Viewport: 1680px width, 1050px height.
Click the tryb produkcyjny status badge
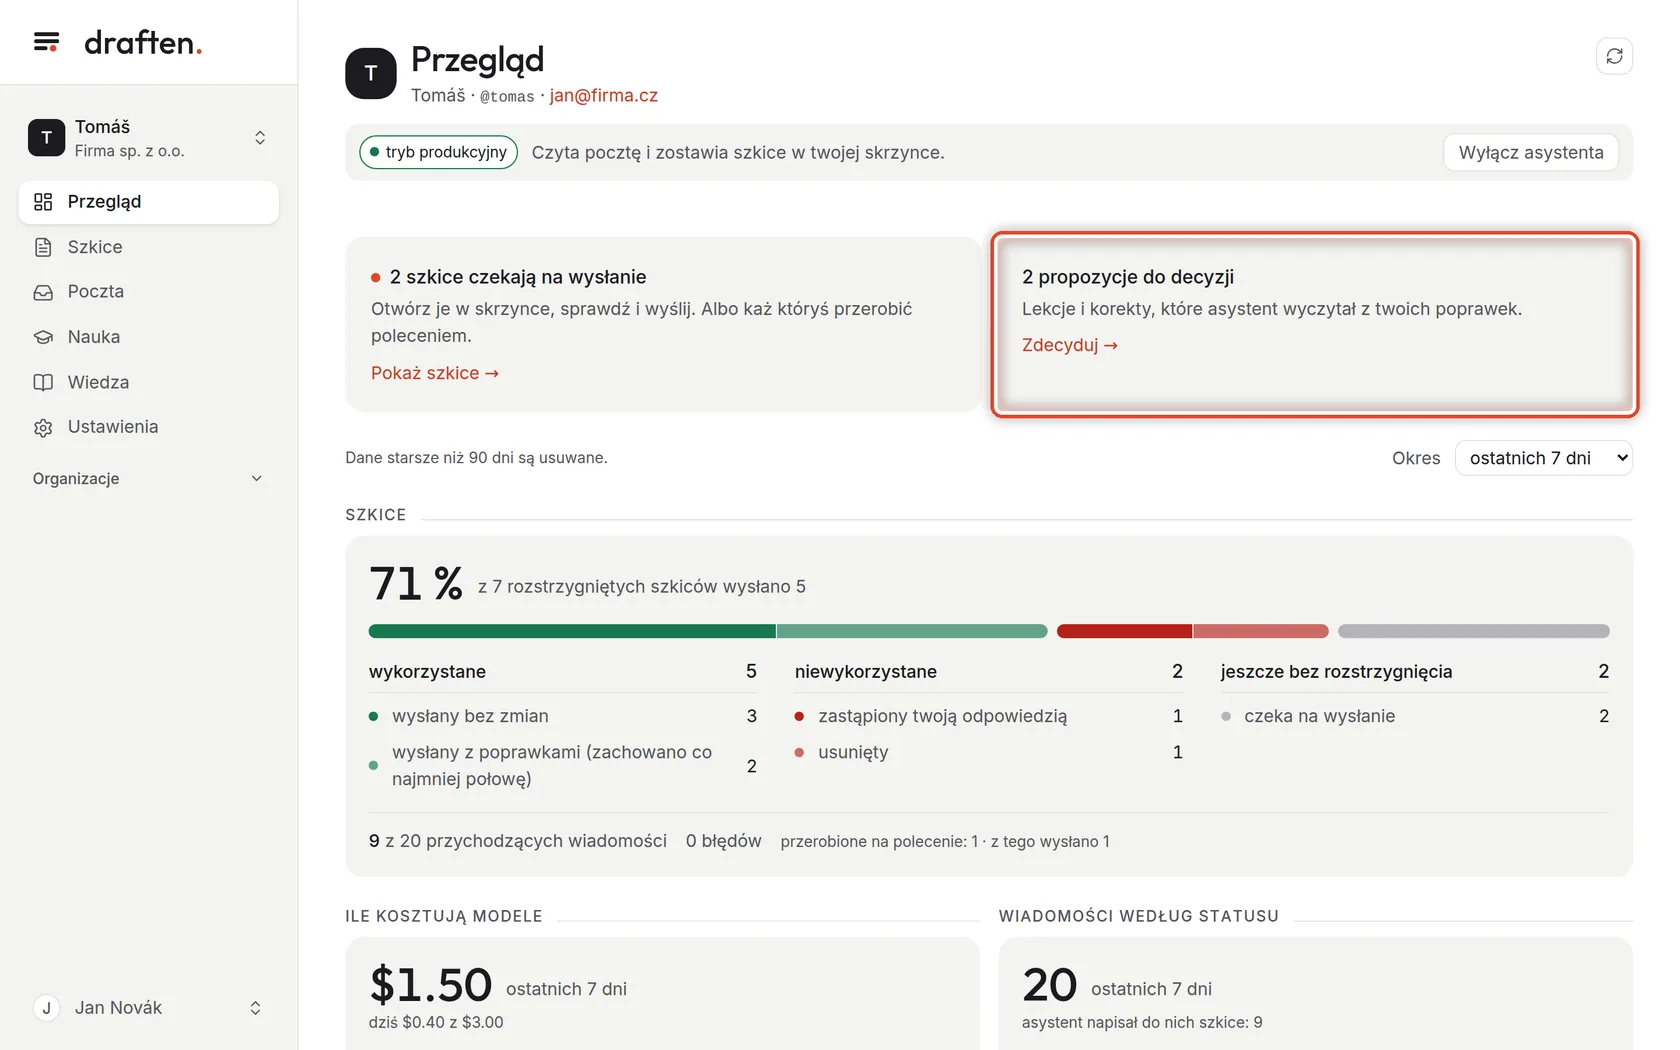[438, 152]
